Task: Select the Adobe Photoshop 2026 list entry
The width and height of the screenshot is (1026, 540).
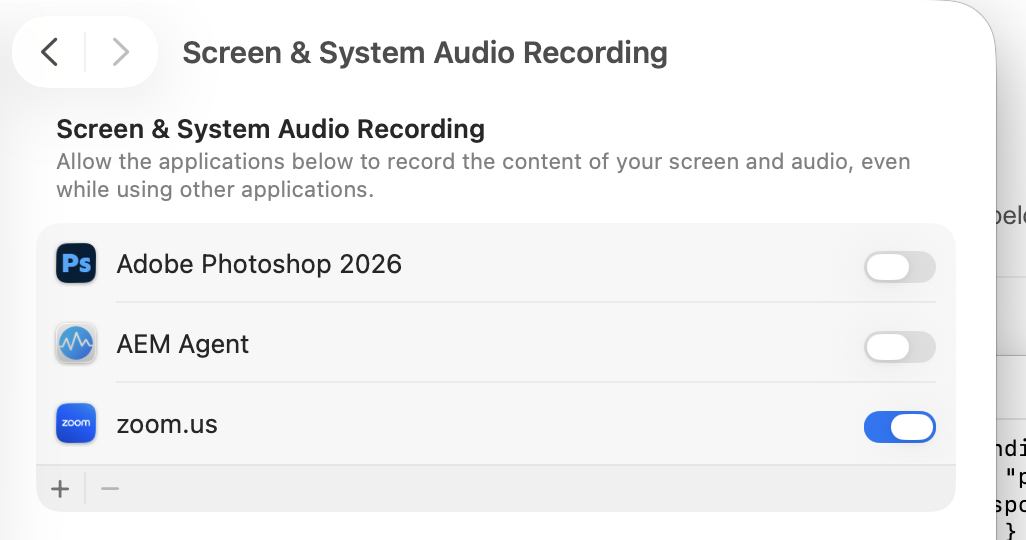Action: coord(496,264)
